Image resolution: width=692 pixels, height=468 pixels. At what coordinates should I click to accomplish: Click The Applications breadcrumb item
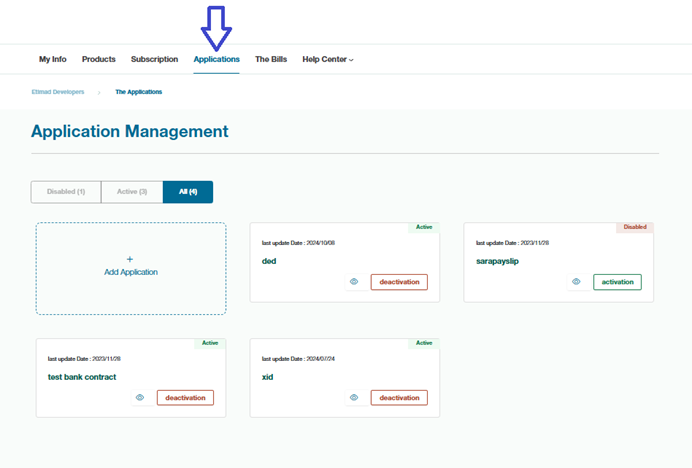point(138,92)
